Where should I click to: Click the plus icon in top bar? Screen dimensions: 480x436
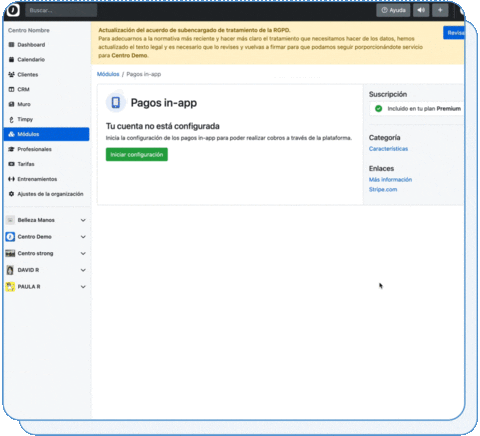pyautogui.click(x=440, y=10)
